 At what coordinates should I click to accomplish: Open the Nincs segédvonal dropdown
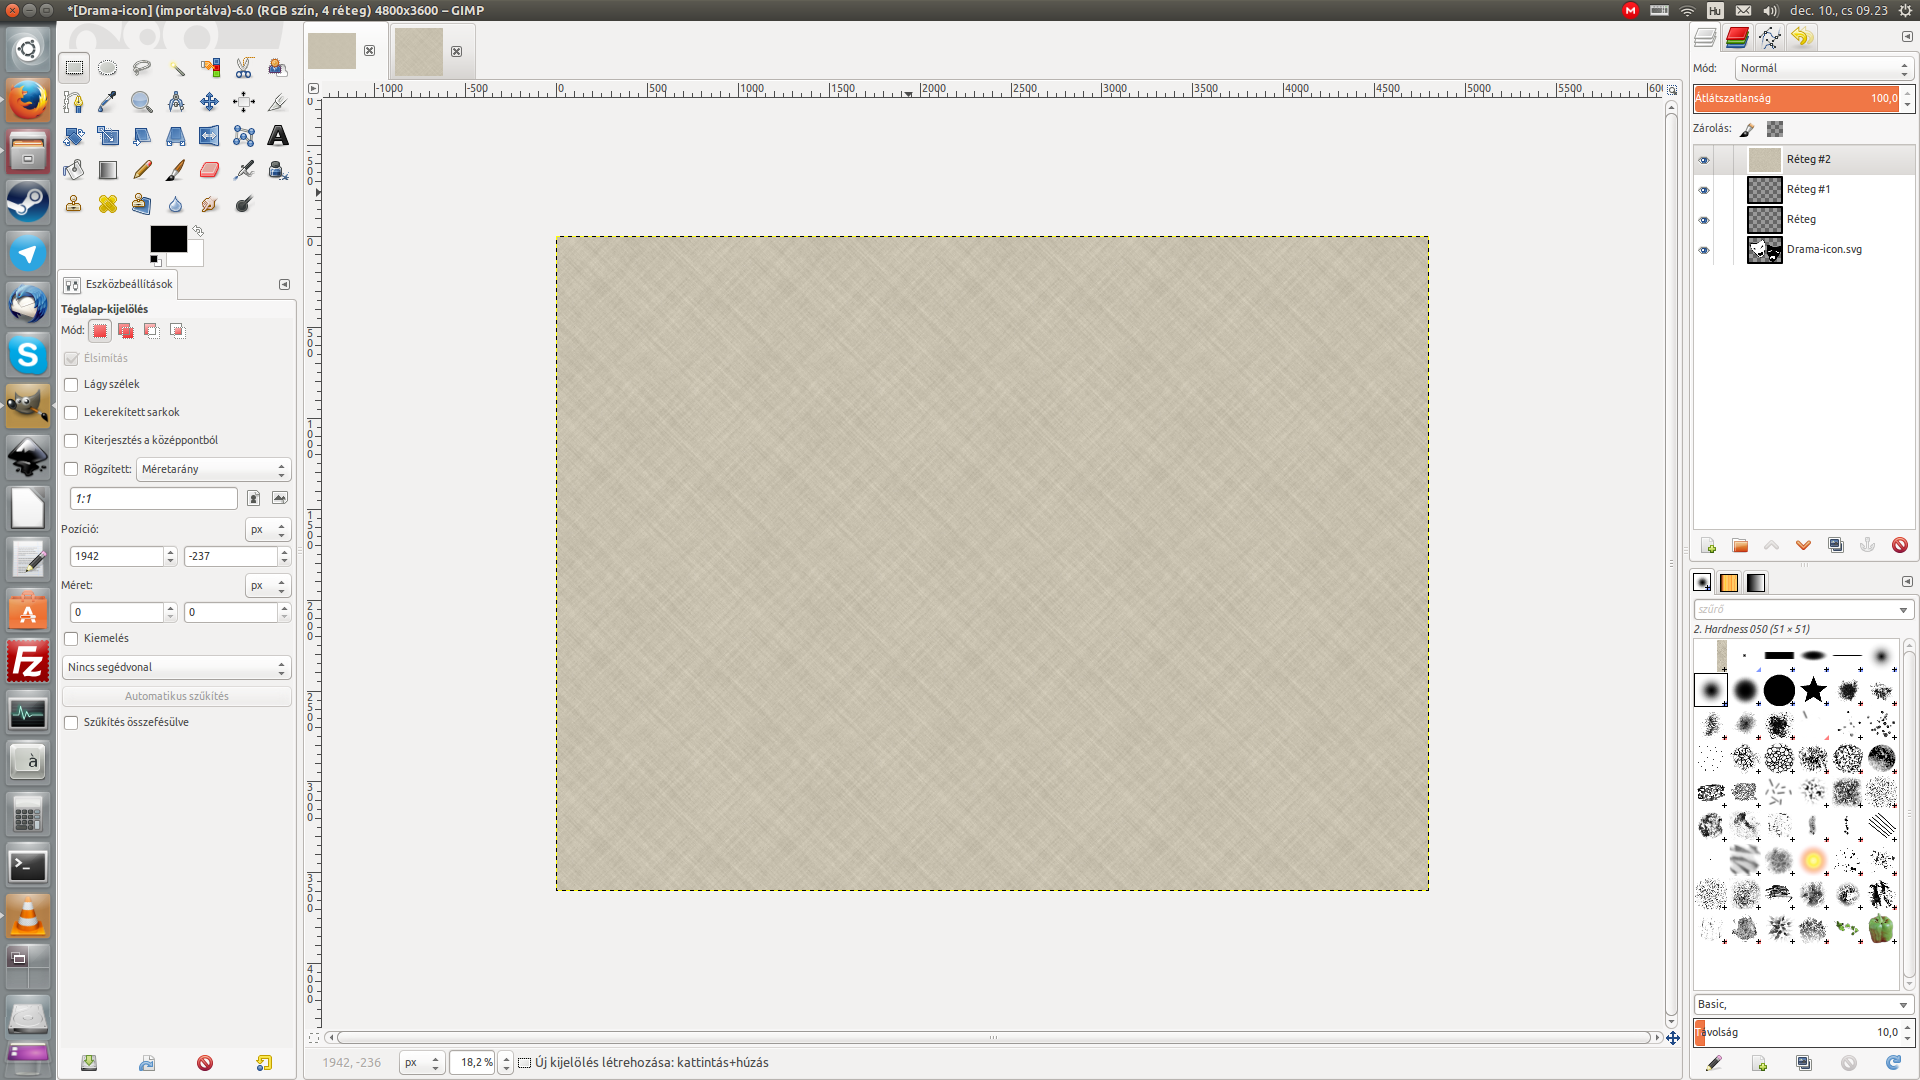[177, 667]
